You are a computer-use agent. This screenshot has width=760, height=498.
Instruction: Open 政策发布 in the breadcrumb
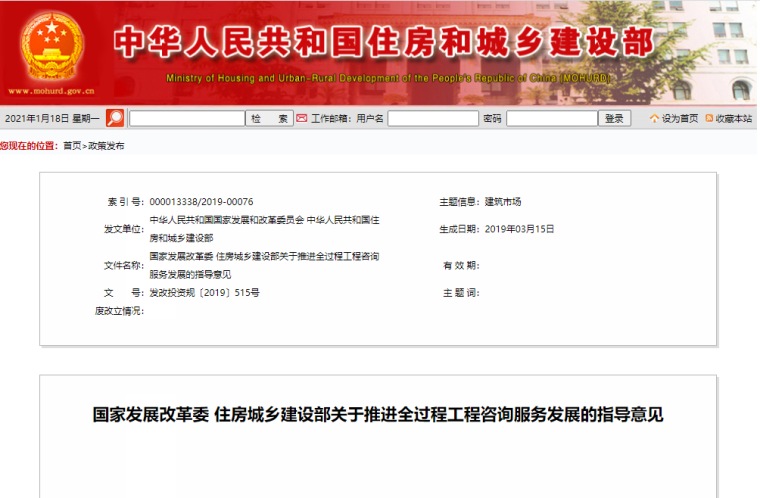pos(106,146)
